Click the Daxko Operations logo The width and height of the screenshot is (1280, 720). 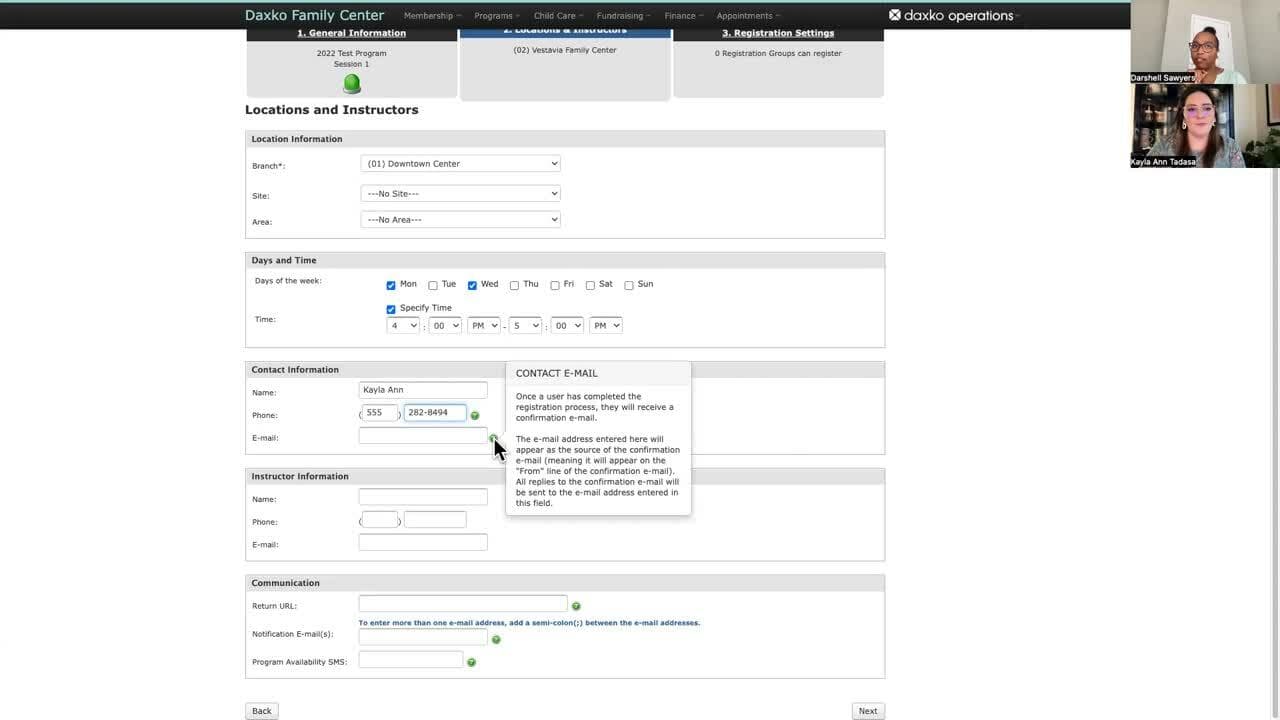click(x=951, y=15)
